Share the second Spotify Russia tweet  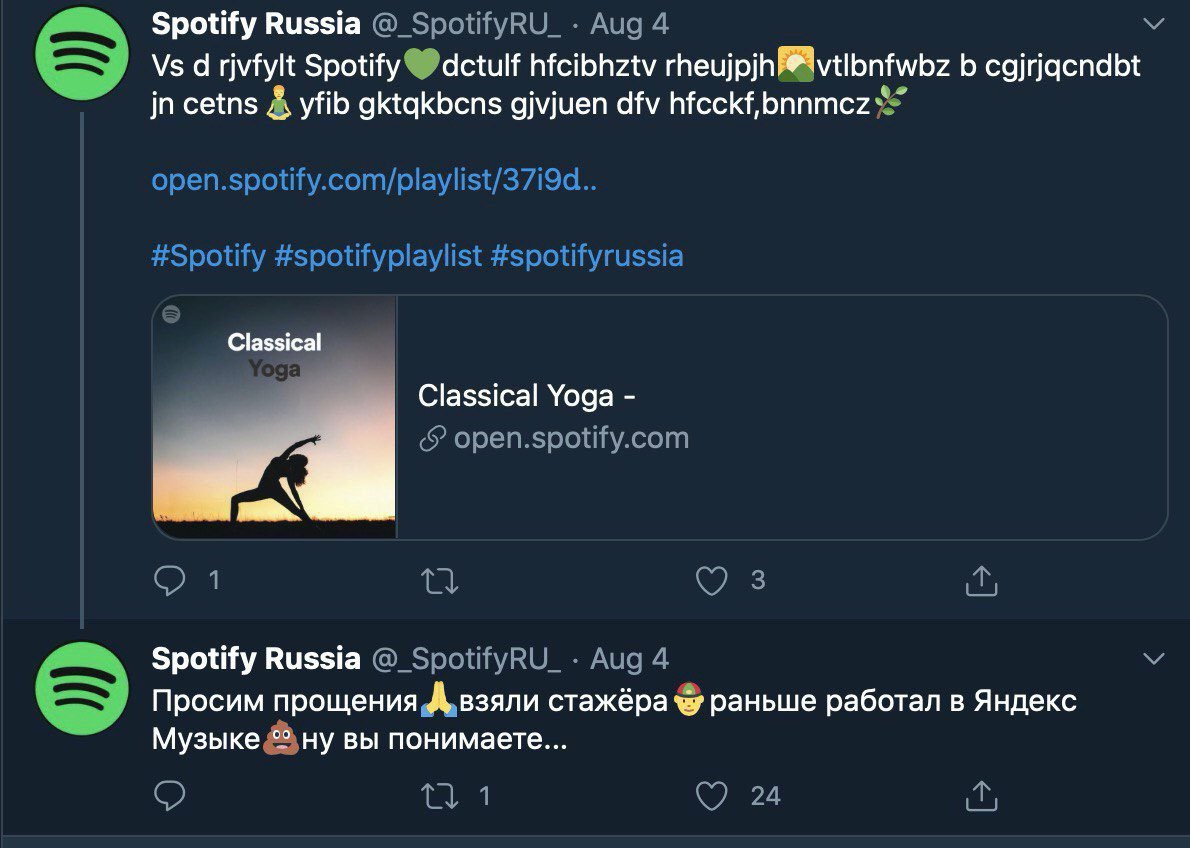[x=981, y=796]
